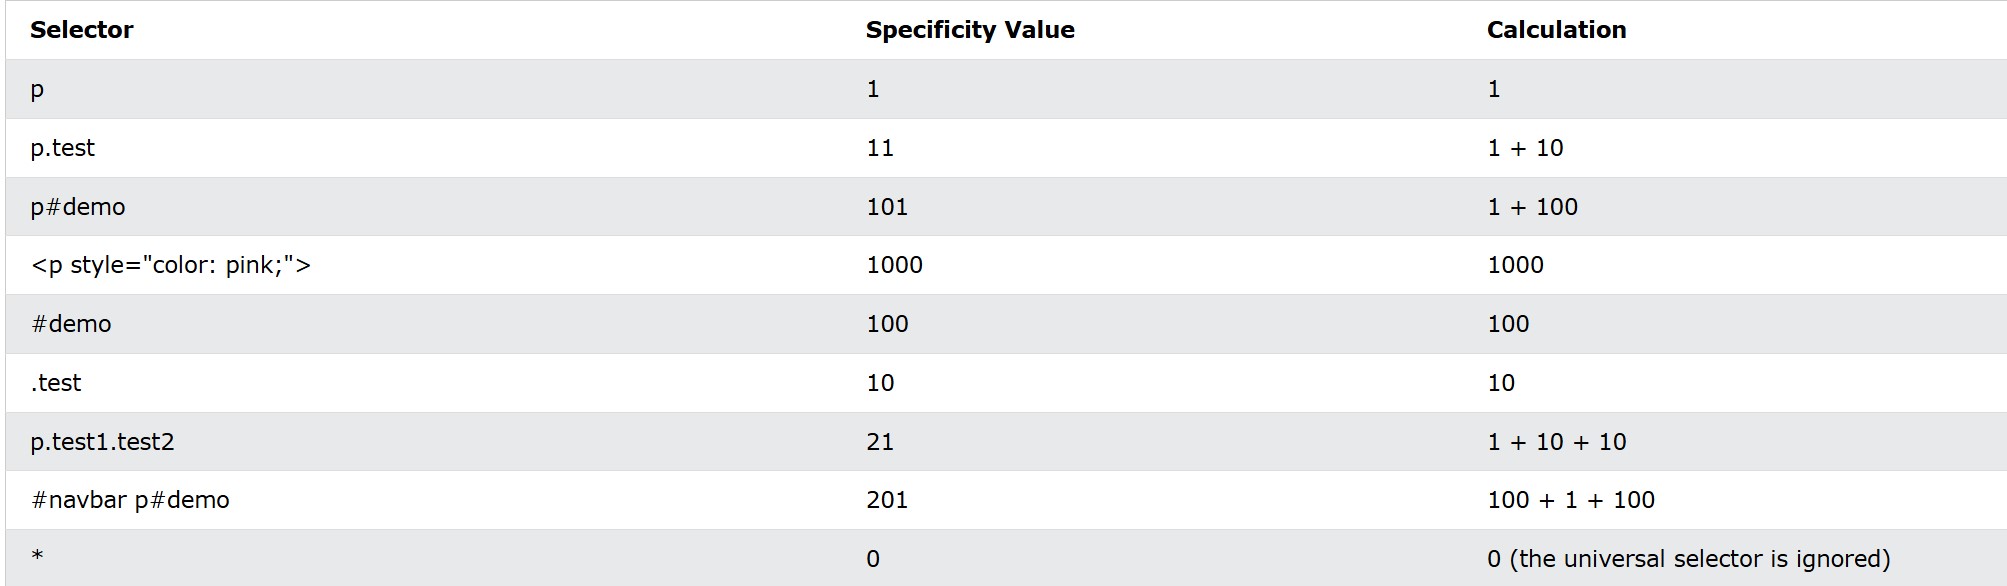Click the Calculation column header
Viewport: 2007px width, 586px height.
tap(1556, 30)
